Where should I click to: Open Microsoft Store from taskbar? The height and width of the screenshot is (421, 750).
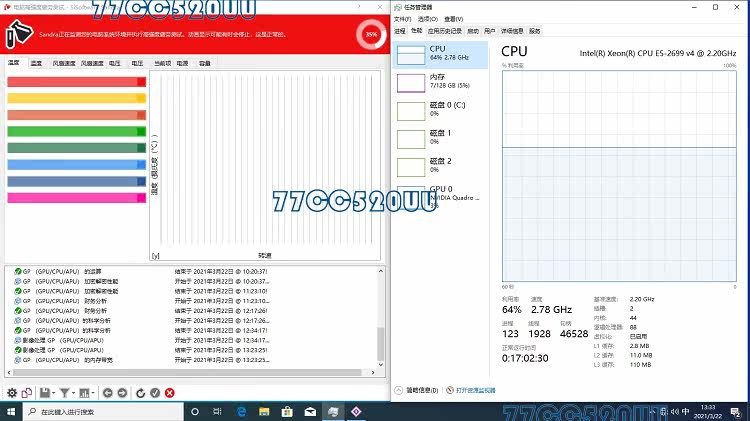(287, 411)
